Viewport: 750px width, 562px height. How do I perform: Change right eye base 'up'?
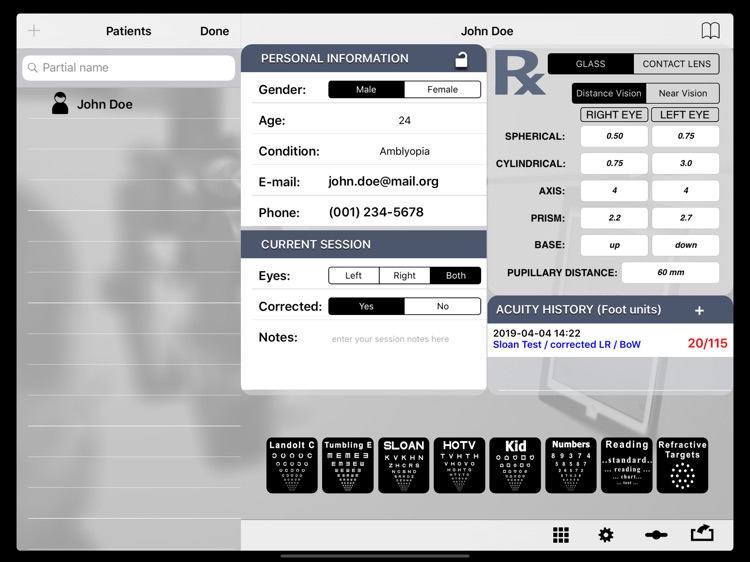coord(614,245)
